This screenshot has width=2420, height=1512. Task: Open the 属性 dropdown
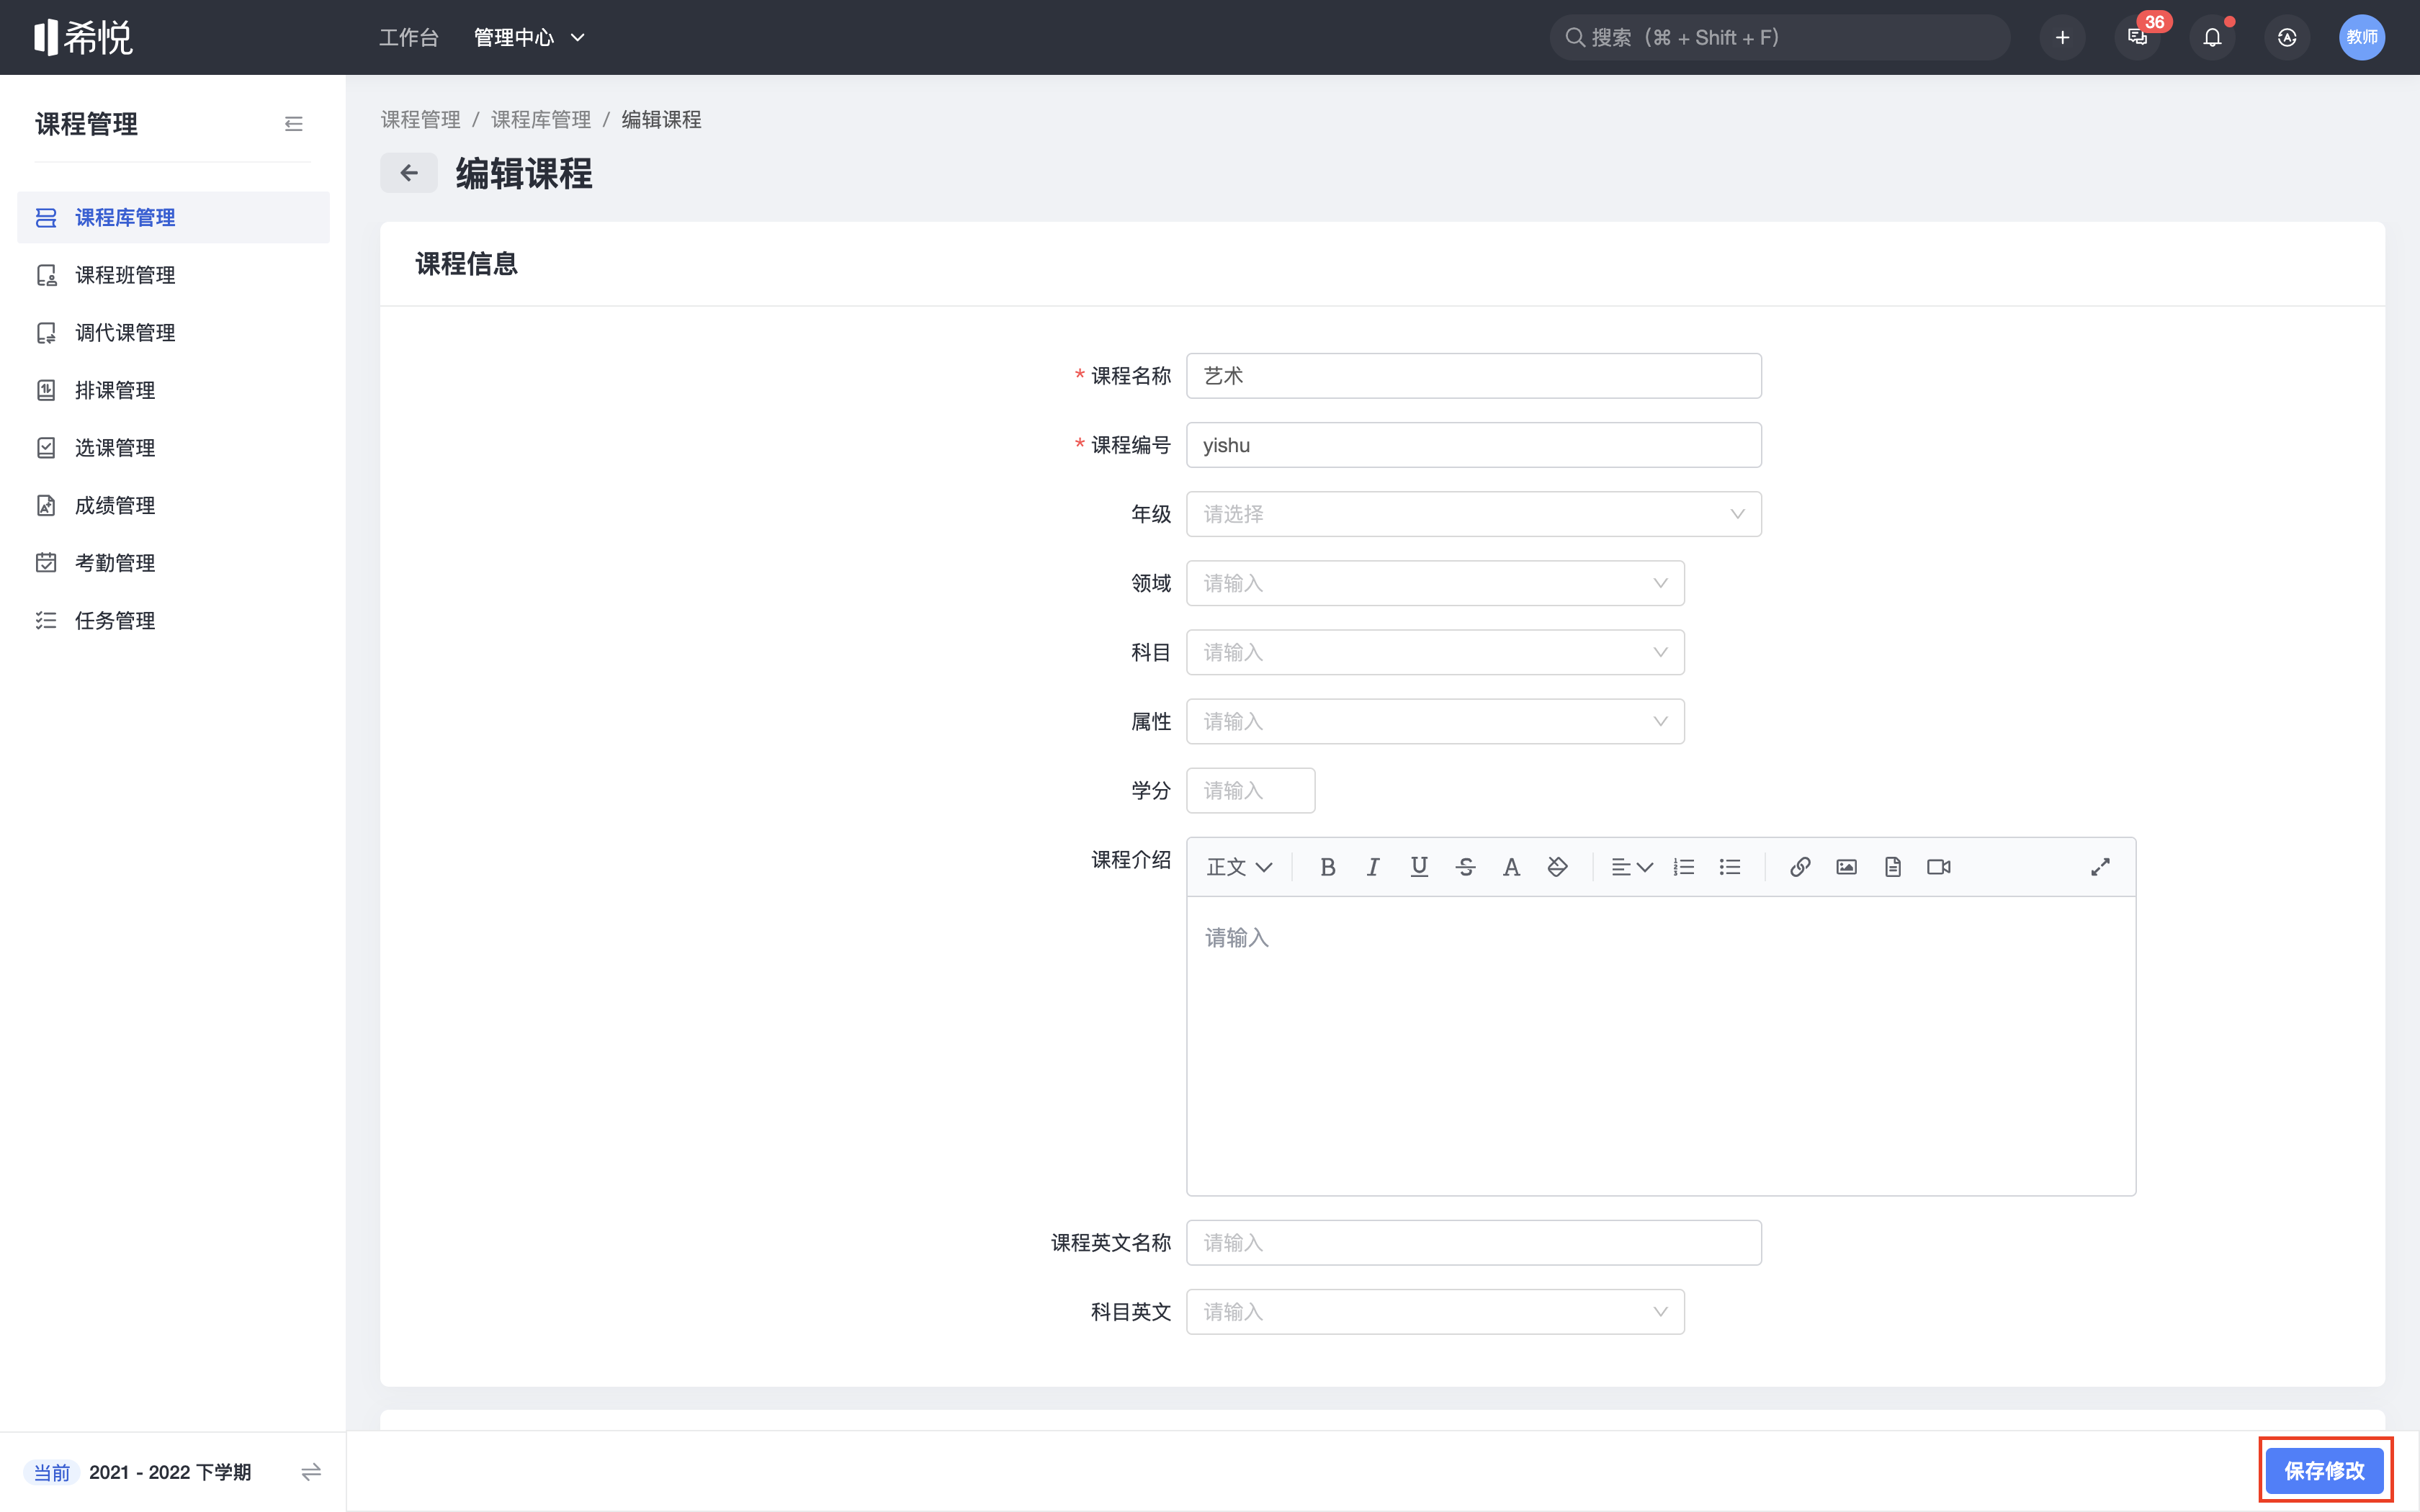pyautogui.click(x=1435, y=721)
